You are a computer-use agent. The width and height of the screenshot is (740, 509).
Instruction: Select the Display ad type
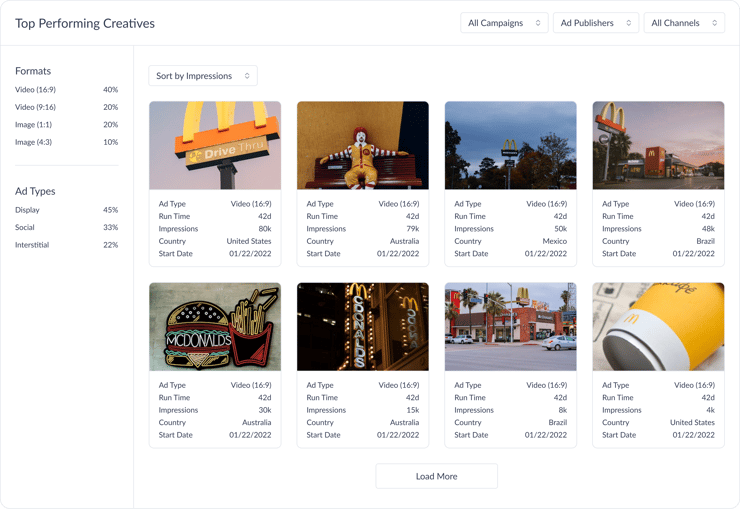[x=28, y=210]
